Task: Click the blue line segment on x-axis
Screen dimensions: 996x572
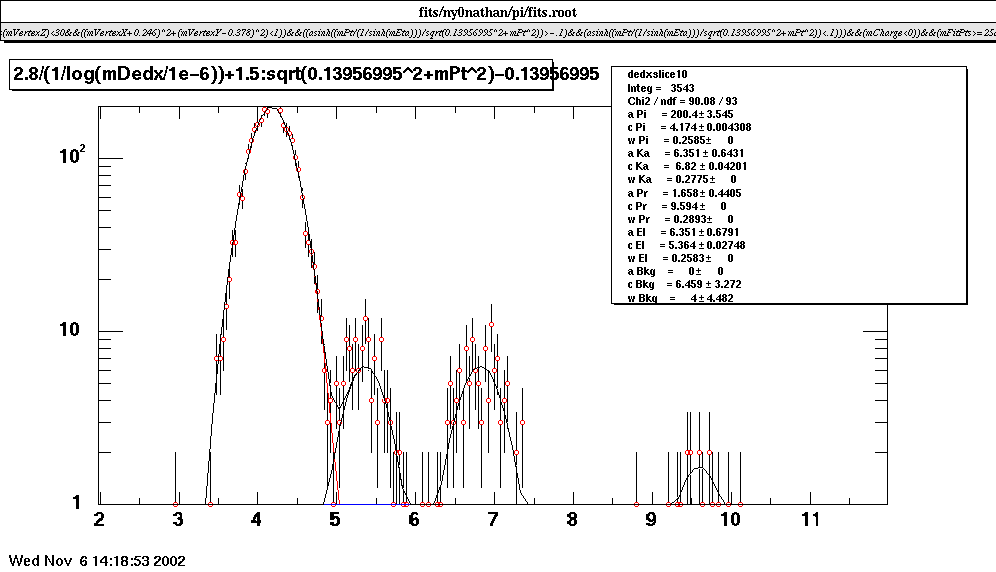Action: [366, 503]
